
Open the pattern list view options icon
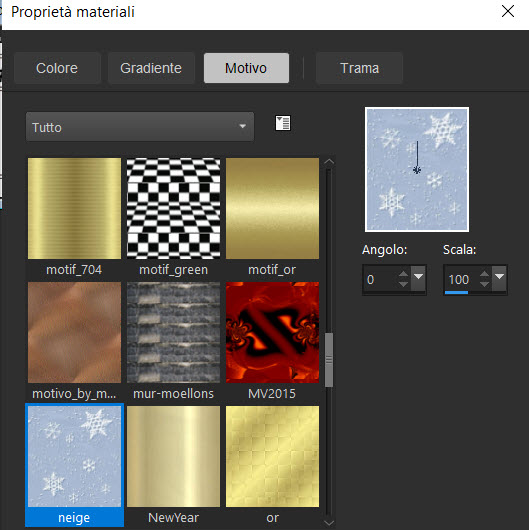(x=283, y=123)
